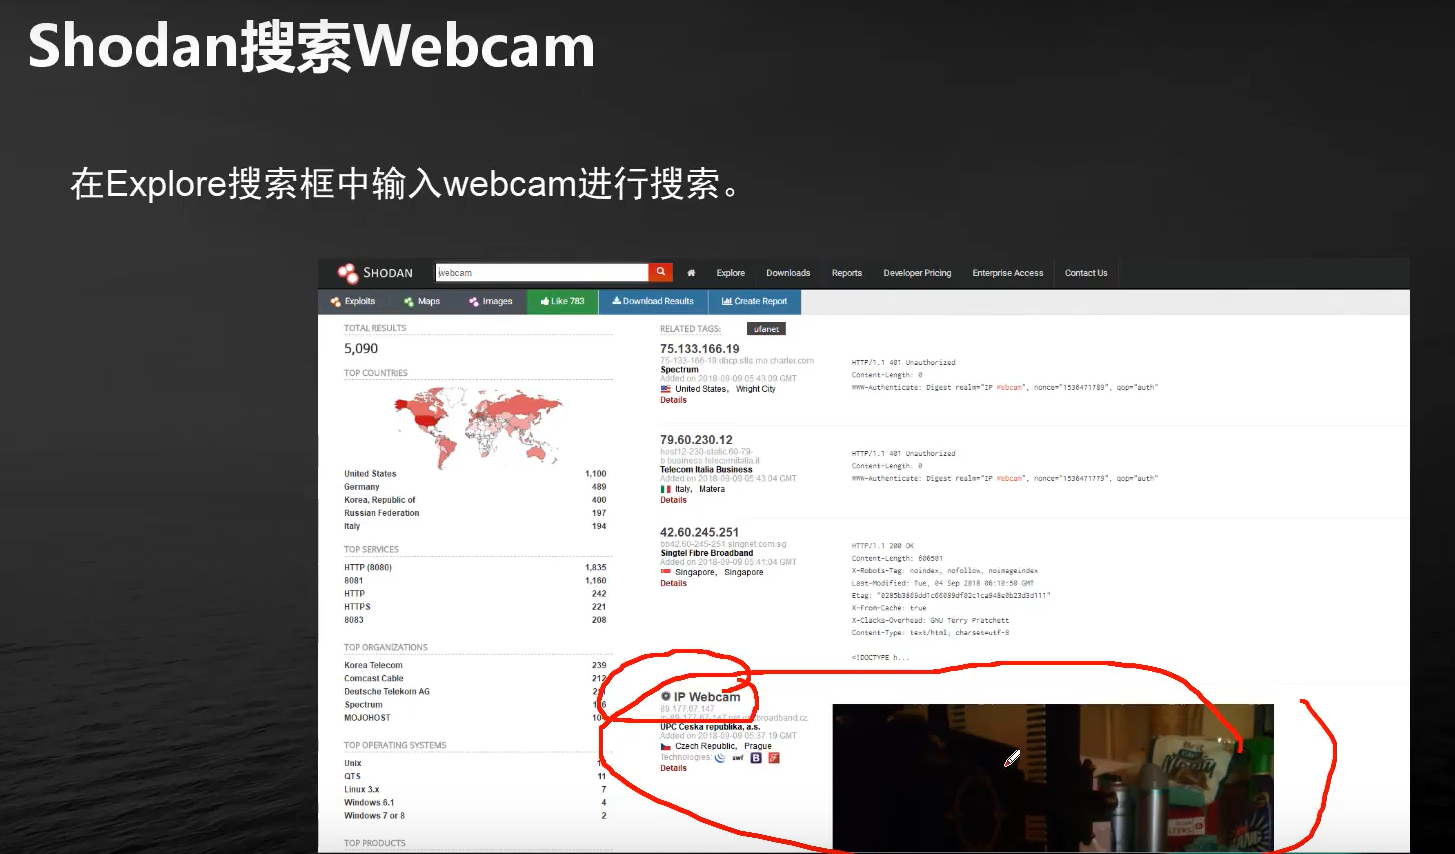This screenshot has height=854, width=1455.
Task: Click the Prague location text
Action: point(758,746)
